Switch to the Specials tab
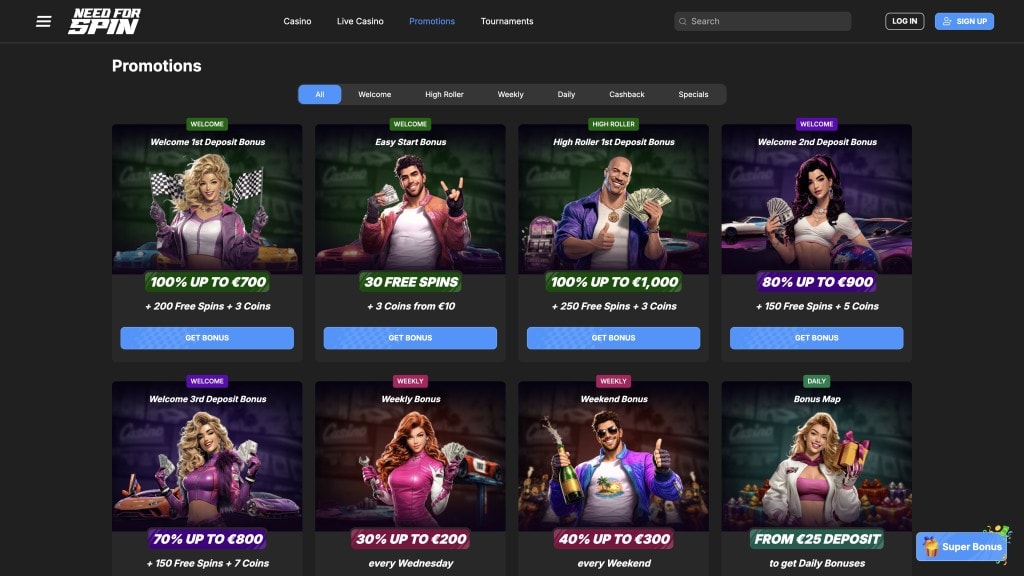The height and width of the screenshot is (576, 1024). pyautogui.click(x=694, y=94)
